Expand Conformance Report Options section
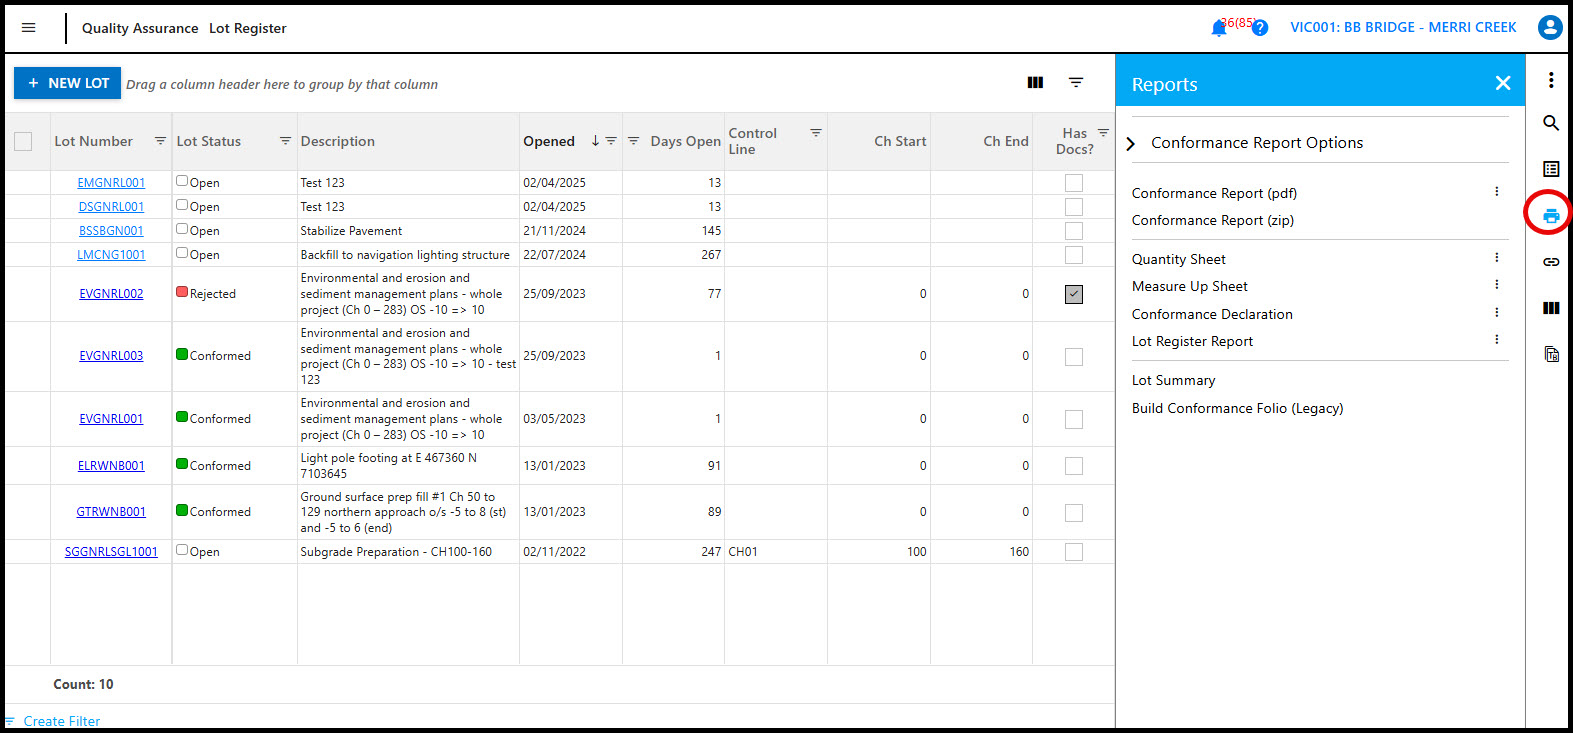The width and height of the screenshot is (1573, 733). (1131, 144)
